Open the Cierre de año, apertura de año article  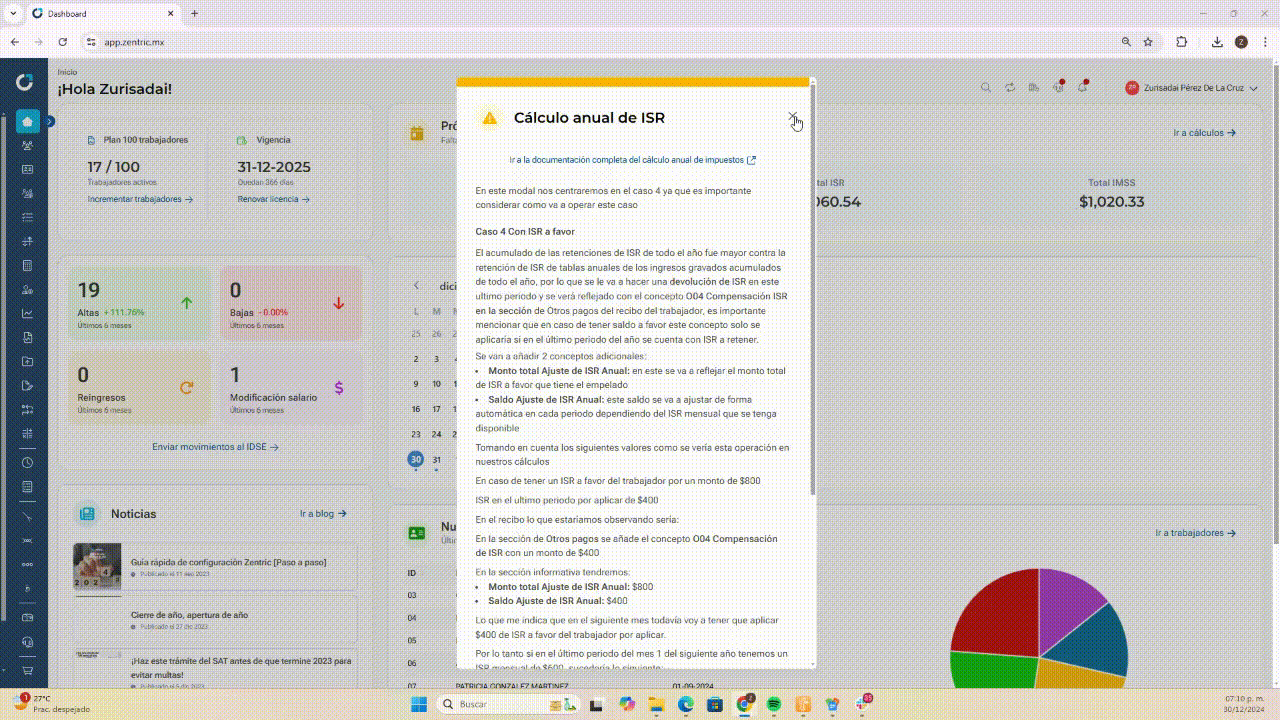point(189,615)
